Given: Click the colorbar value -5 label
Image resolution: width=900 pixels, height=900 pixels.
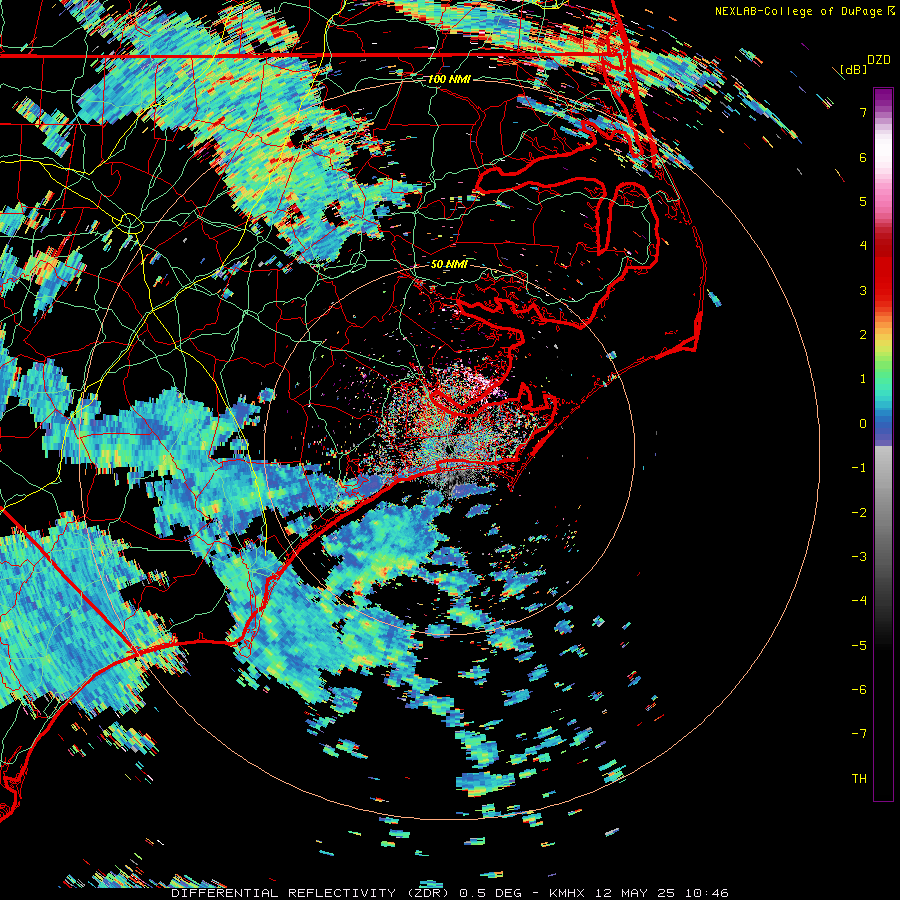Looking at the screenshot, I should (859, 645).
